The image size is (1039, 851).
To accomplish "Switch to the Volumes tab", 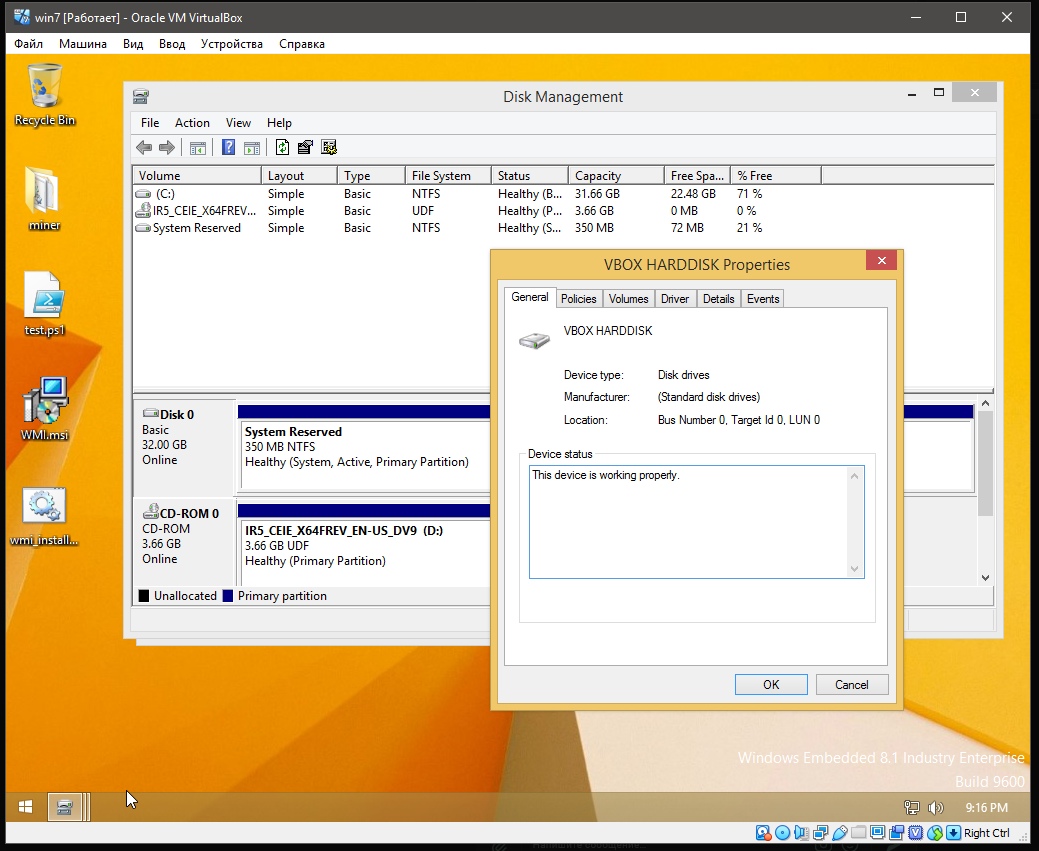I will [x=628, y=299].
